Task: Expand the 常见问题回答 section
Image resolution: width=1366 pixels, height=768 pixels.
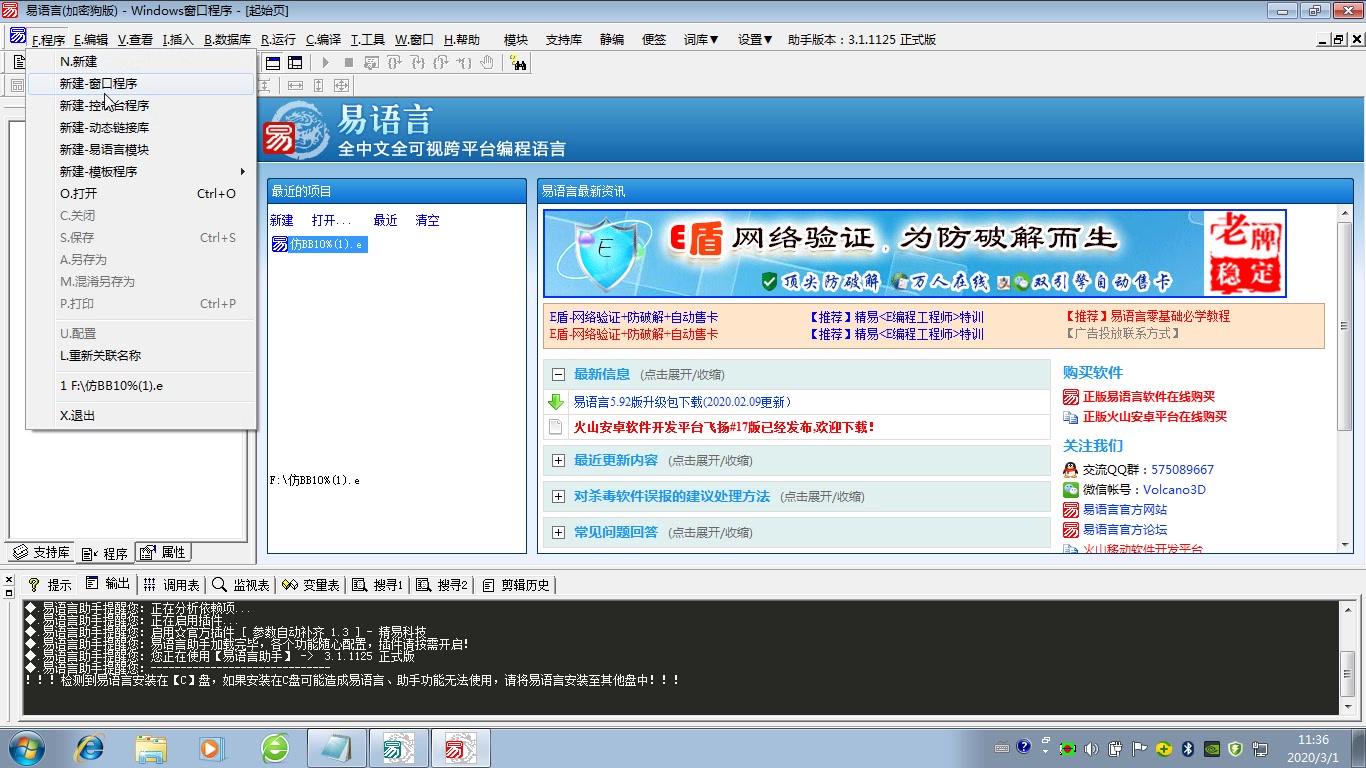Action: coord(558,533)
